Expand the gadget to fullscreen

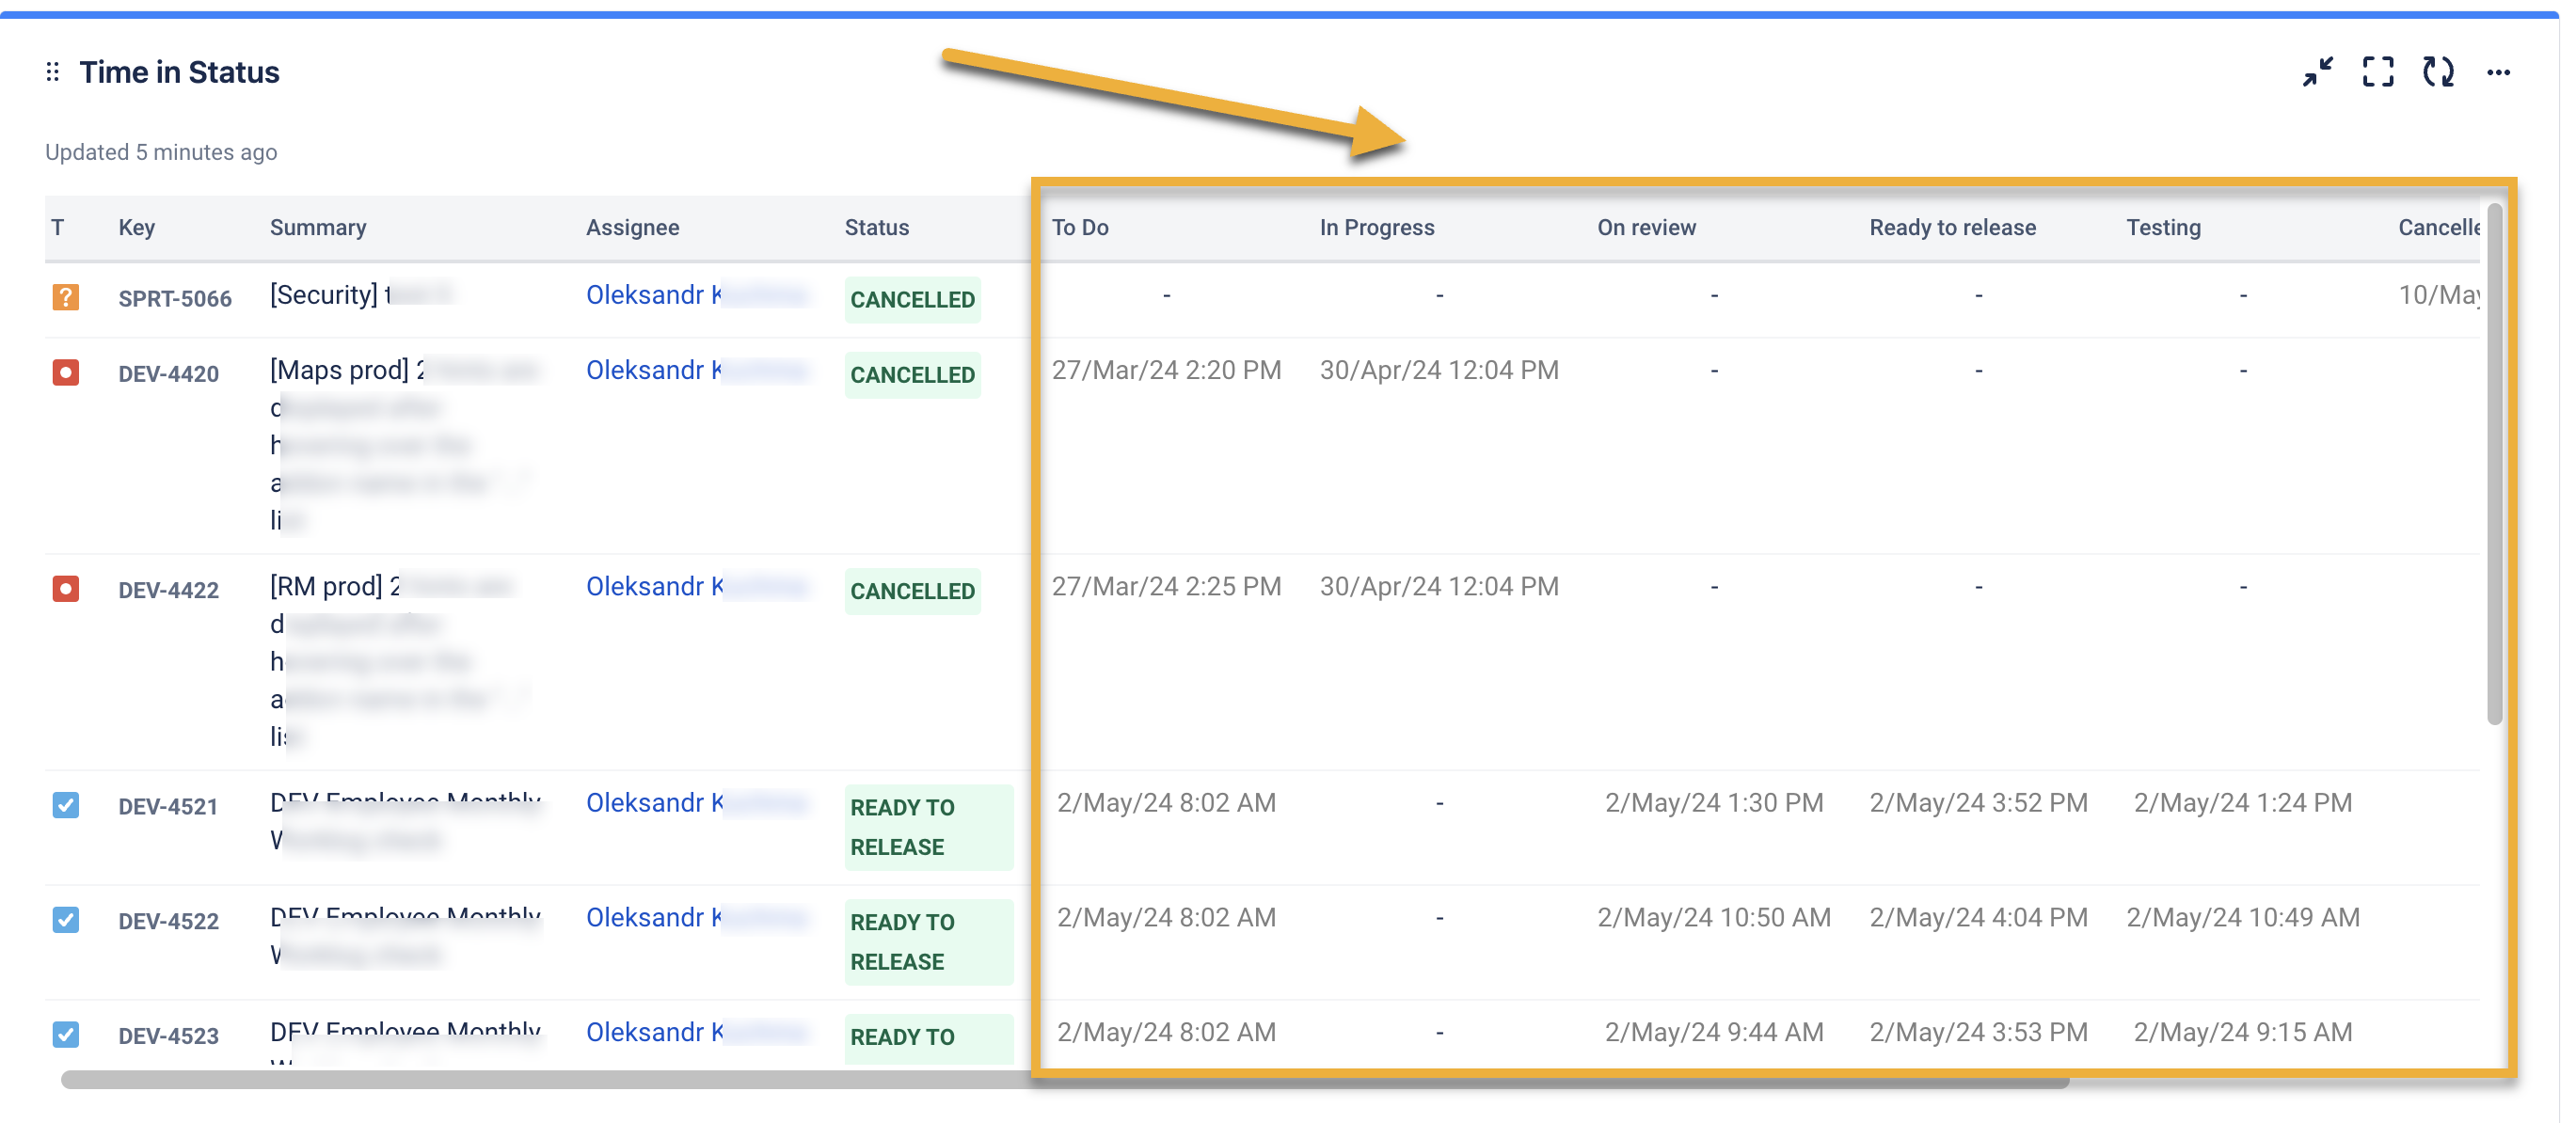click(2378, 72)
